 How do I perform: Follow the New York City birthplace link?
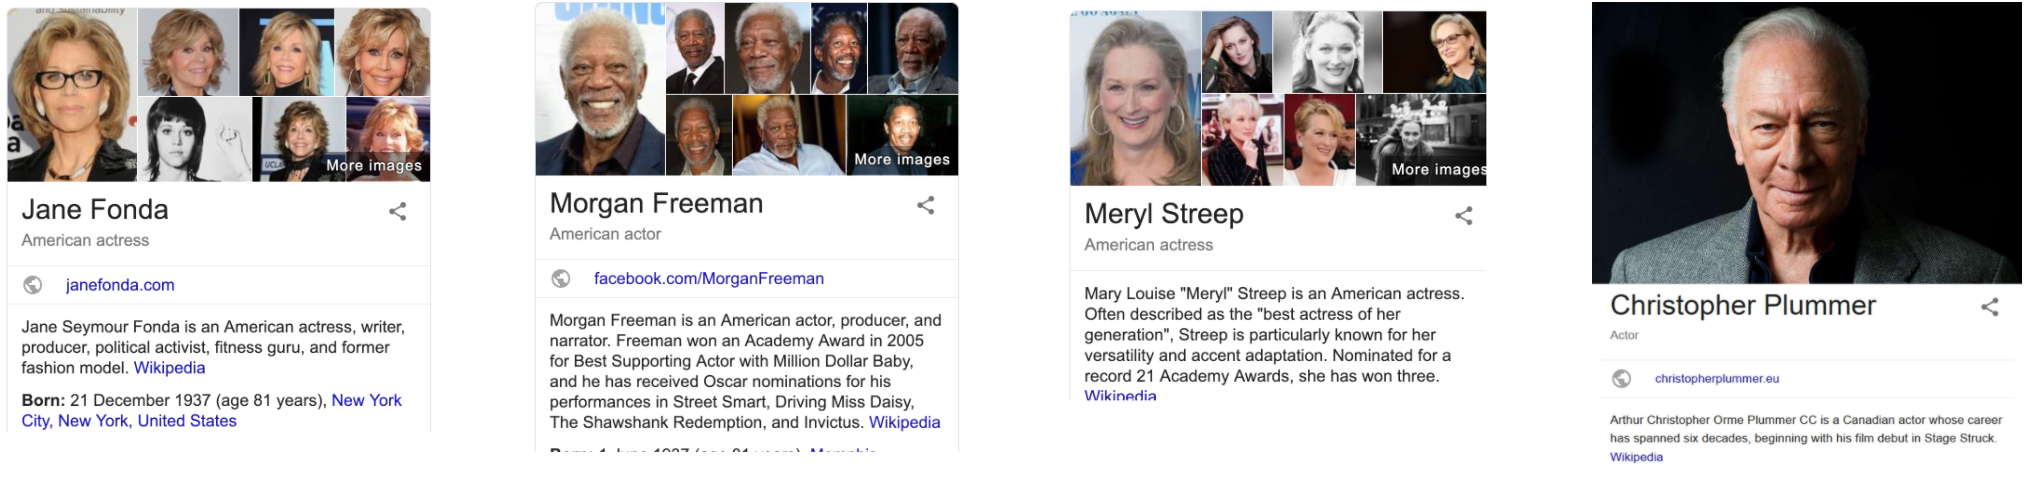coord(366,400)
